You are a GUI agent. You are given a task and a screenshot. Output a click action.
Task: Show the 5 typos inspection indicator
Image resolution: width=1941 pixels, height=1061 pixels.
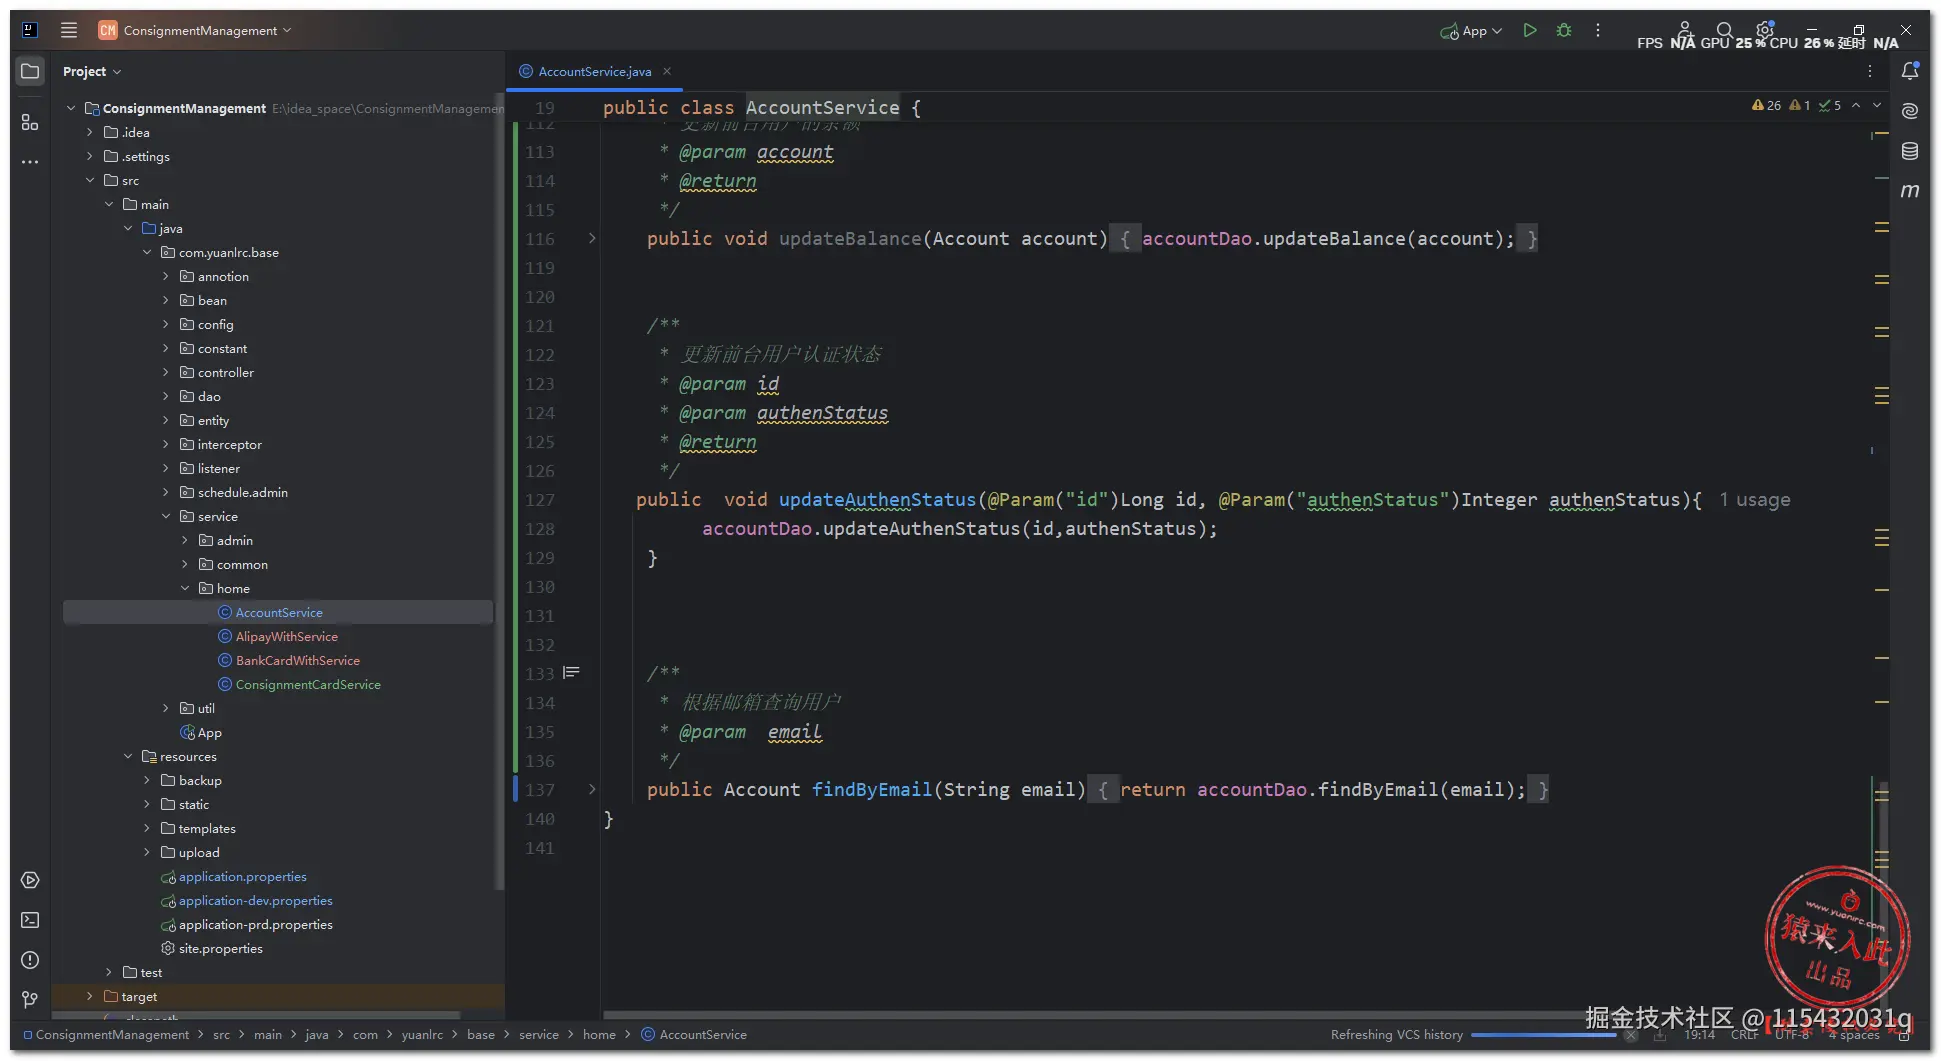1830,105
